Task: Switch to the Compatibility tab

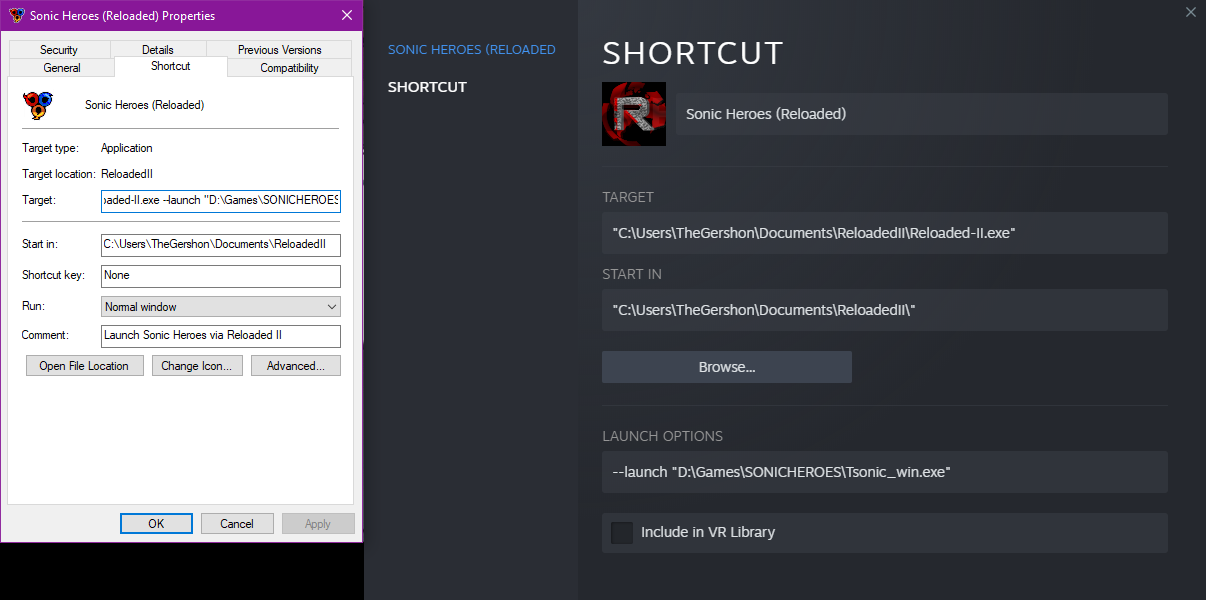Action: coord(288,68)
